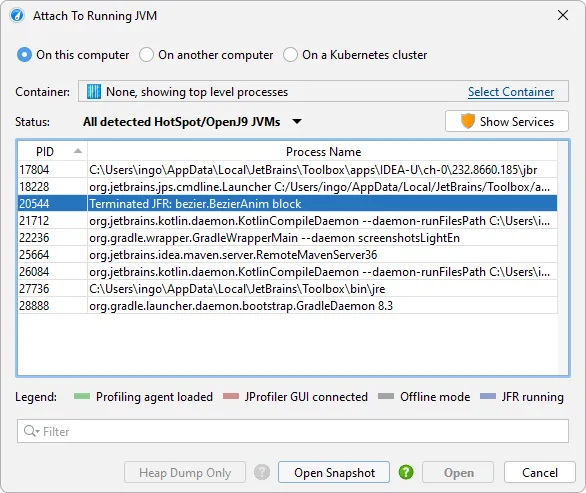Select the Toolbox\bin\jre process row
586x493 pixels.
(287, 289)
